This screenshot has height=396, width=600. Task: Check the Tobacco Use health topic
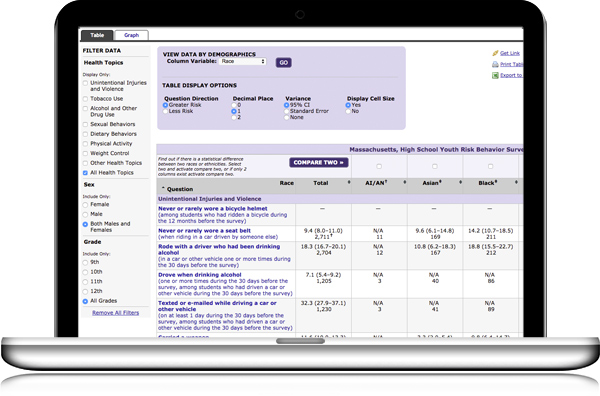tap(85, 99)
